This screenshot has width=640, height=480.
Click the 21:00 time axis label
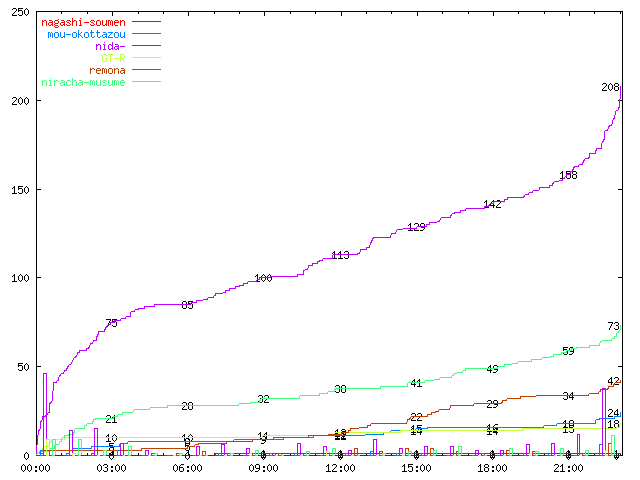tap(568, 467)
